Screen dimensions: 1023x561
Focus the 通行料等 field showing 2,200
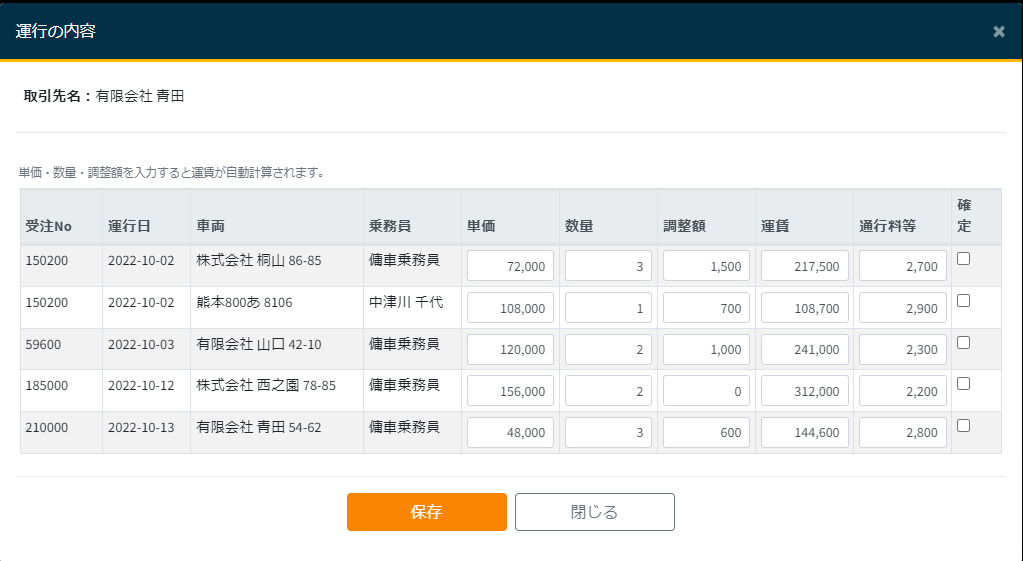click(902, 392)
